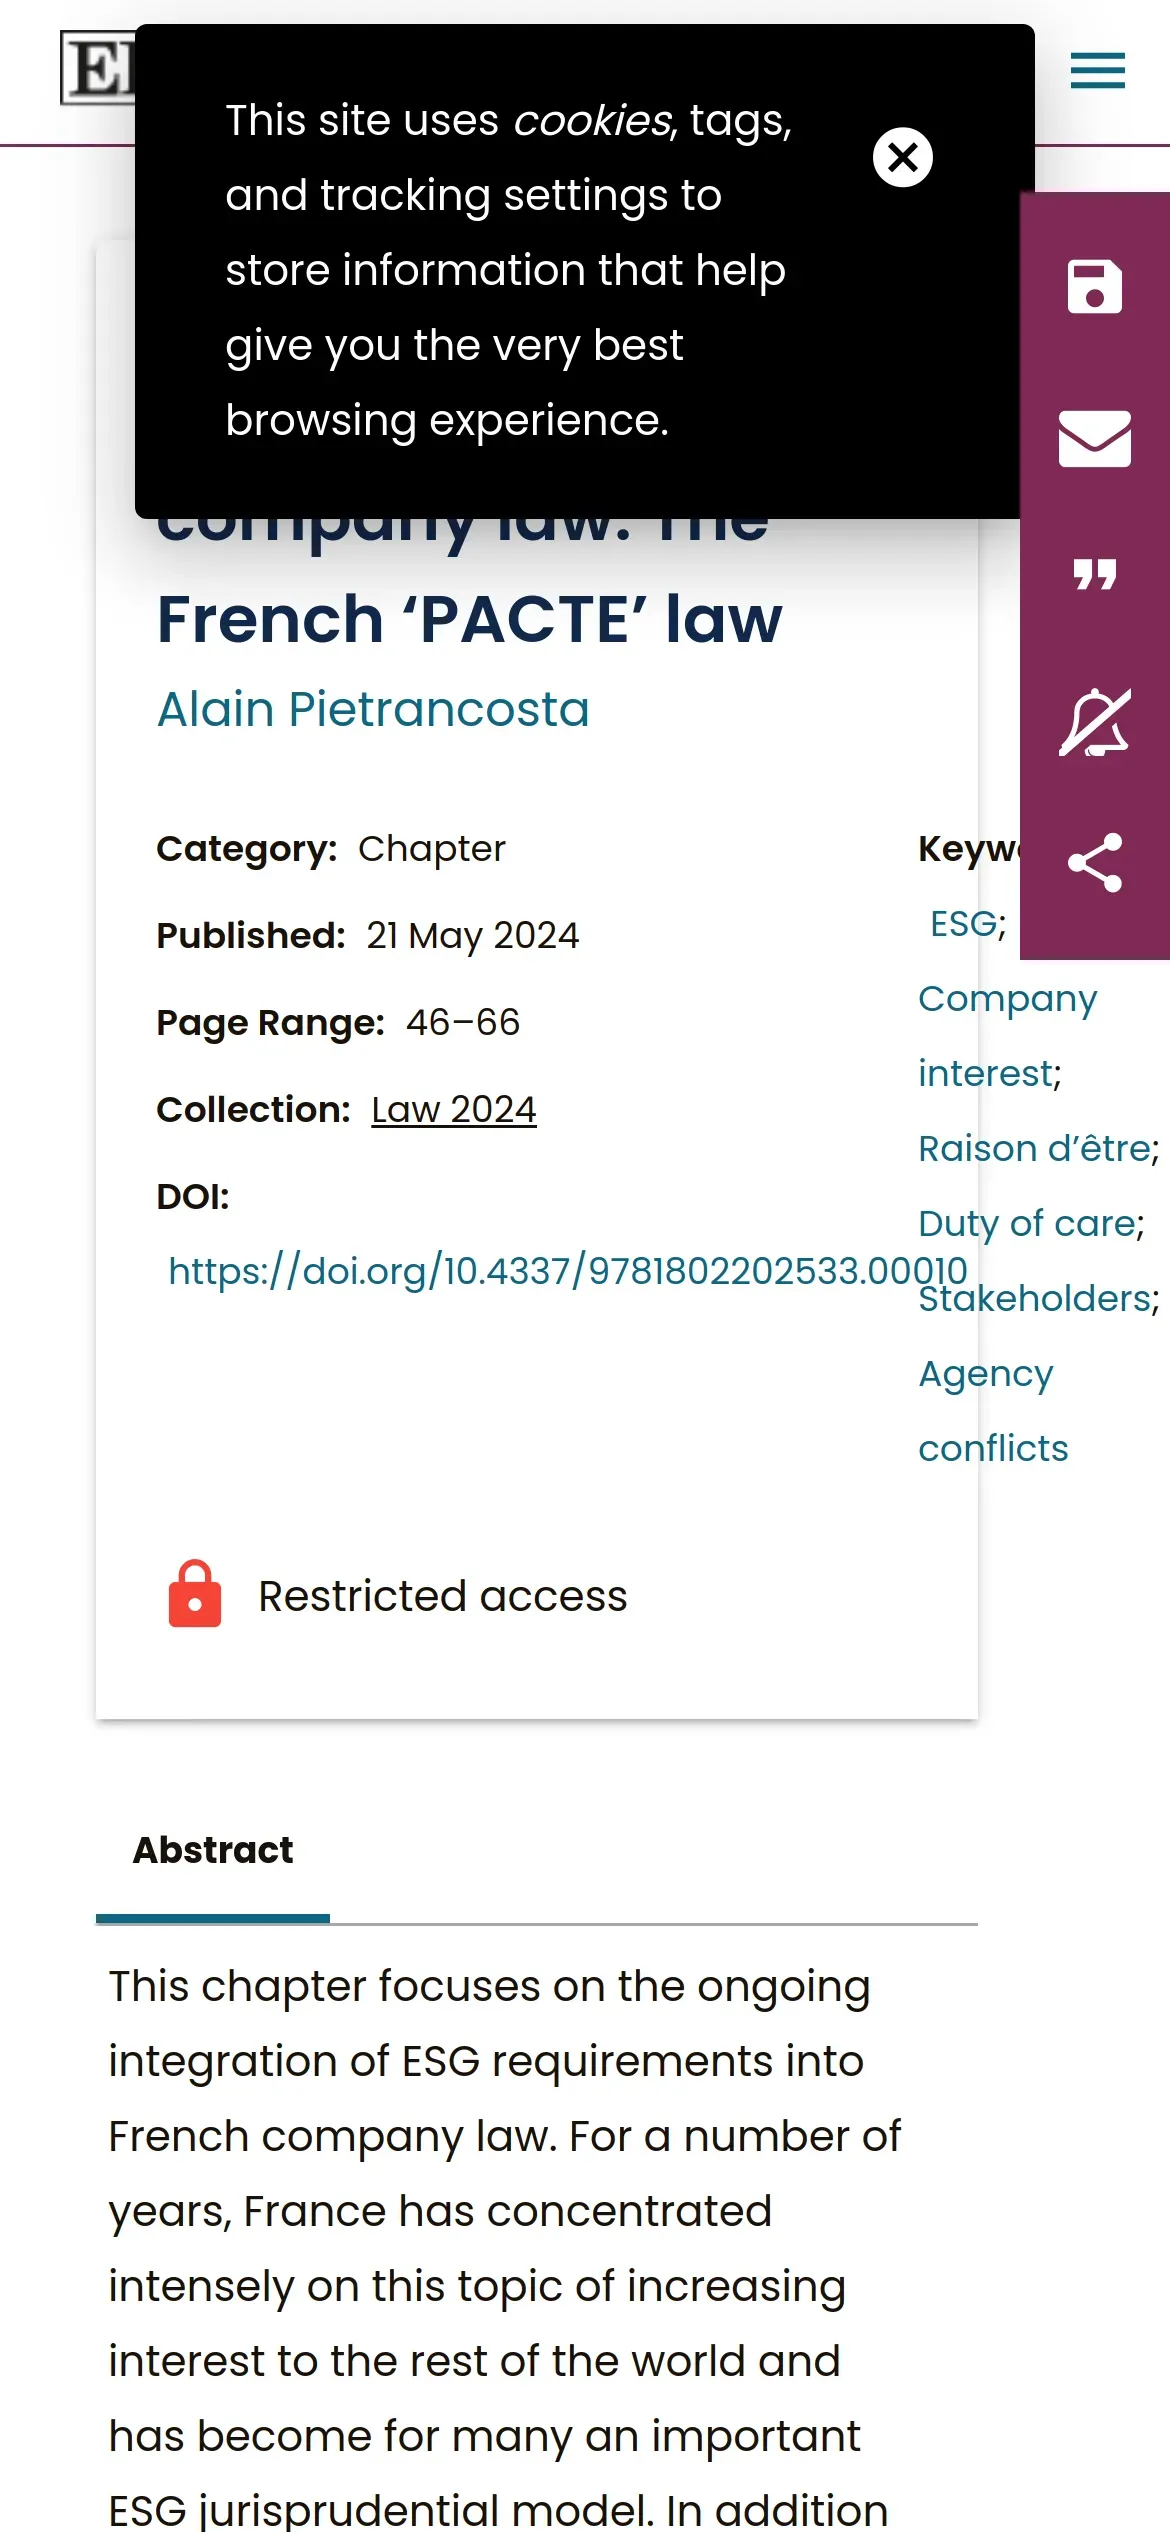Follow the DOI URL link
1170x2532 pixels.
(x=567, y=1270)
